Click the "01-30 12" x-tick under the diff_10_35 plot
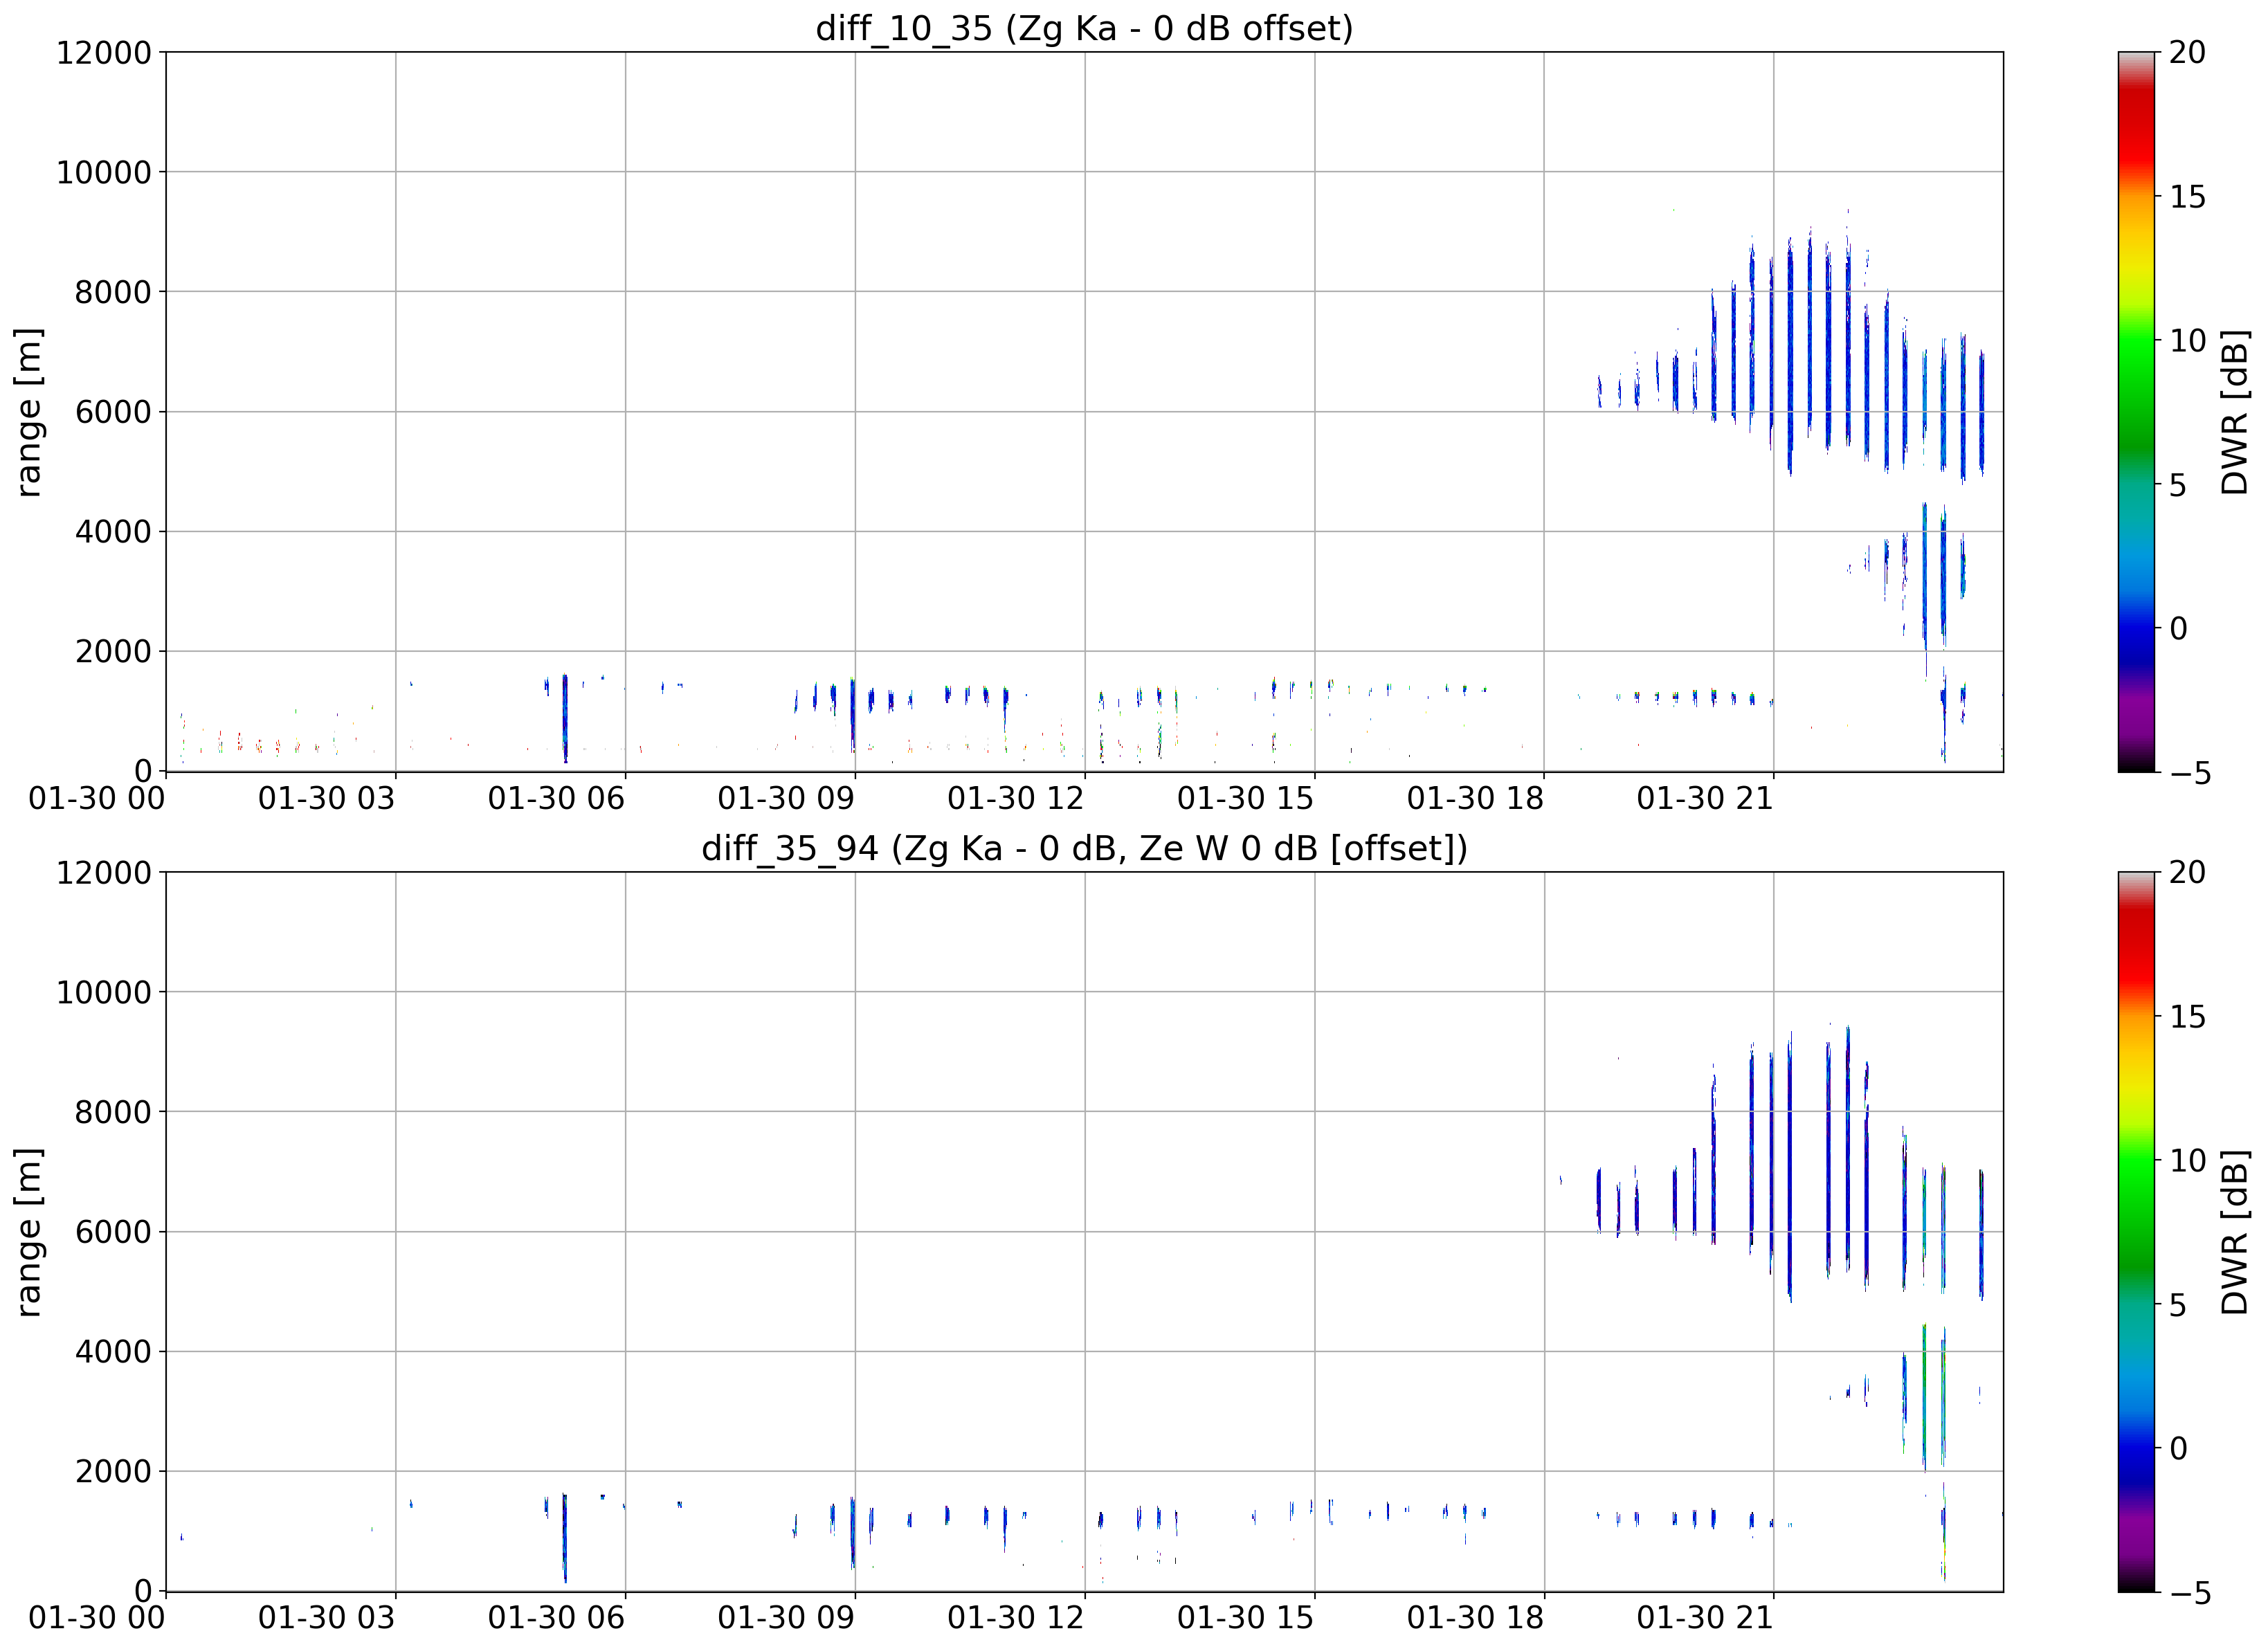 click(1016, 798)
